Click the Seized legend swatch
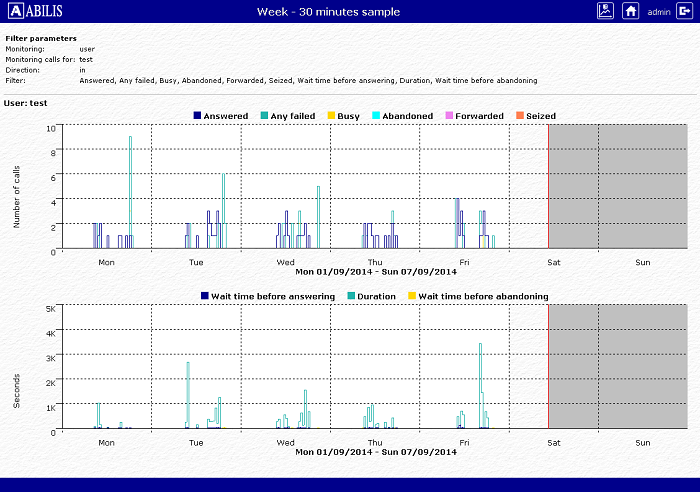Viewport: 700px width, 492px height. point(520,116)
